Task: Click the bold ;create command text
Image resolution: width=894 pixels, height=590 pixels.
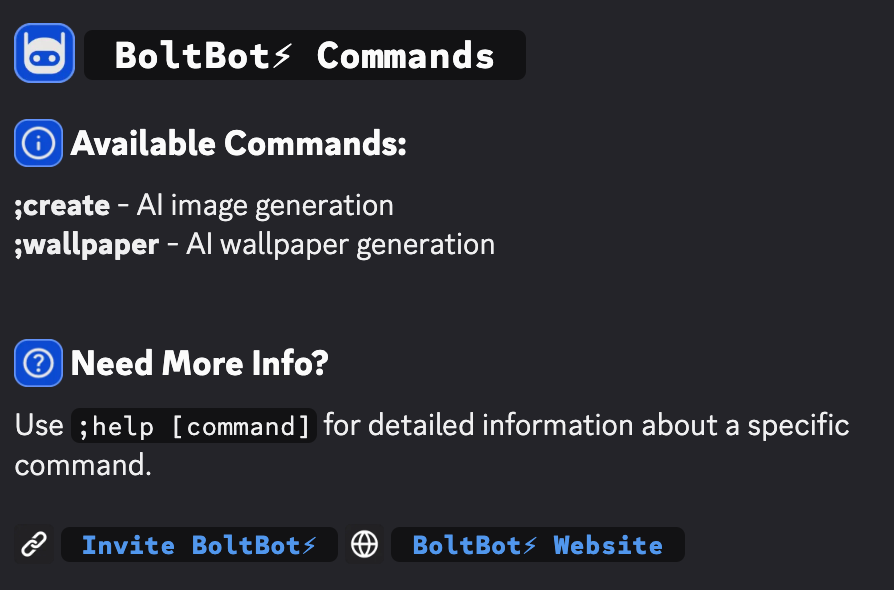Action: point(62,205)
